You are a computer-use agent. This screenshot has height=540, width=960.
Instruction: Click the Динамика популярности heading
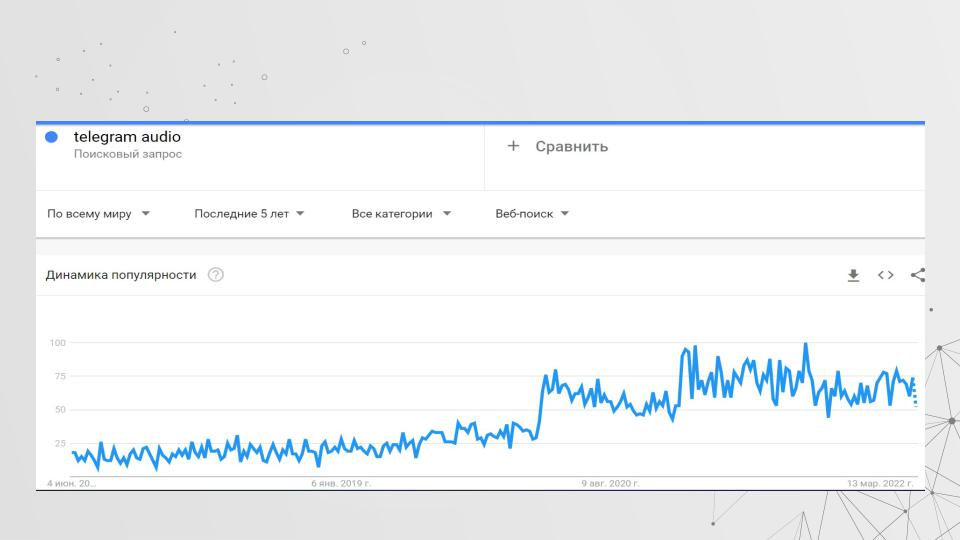[121, 275]
